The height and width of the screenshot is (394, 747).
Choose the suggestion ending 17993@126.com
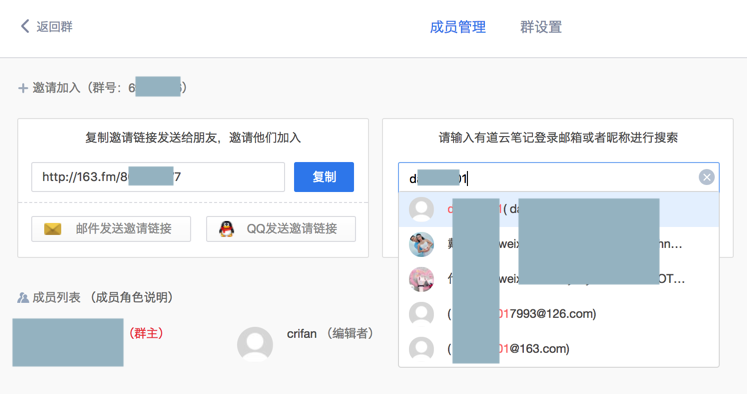pyautogui.click(x=559, y=314)
